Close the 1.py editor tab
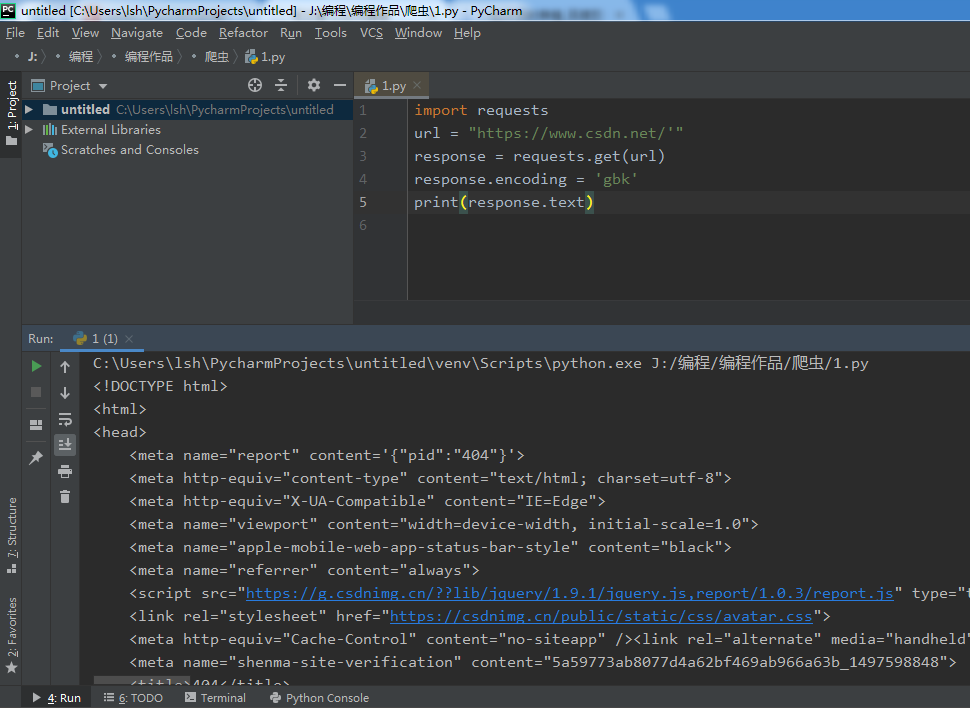The height and width of the screenshot is (708, 970). click(x=417, y=85)
